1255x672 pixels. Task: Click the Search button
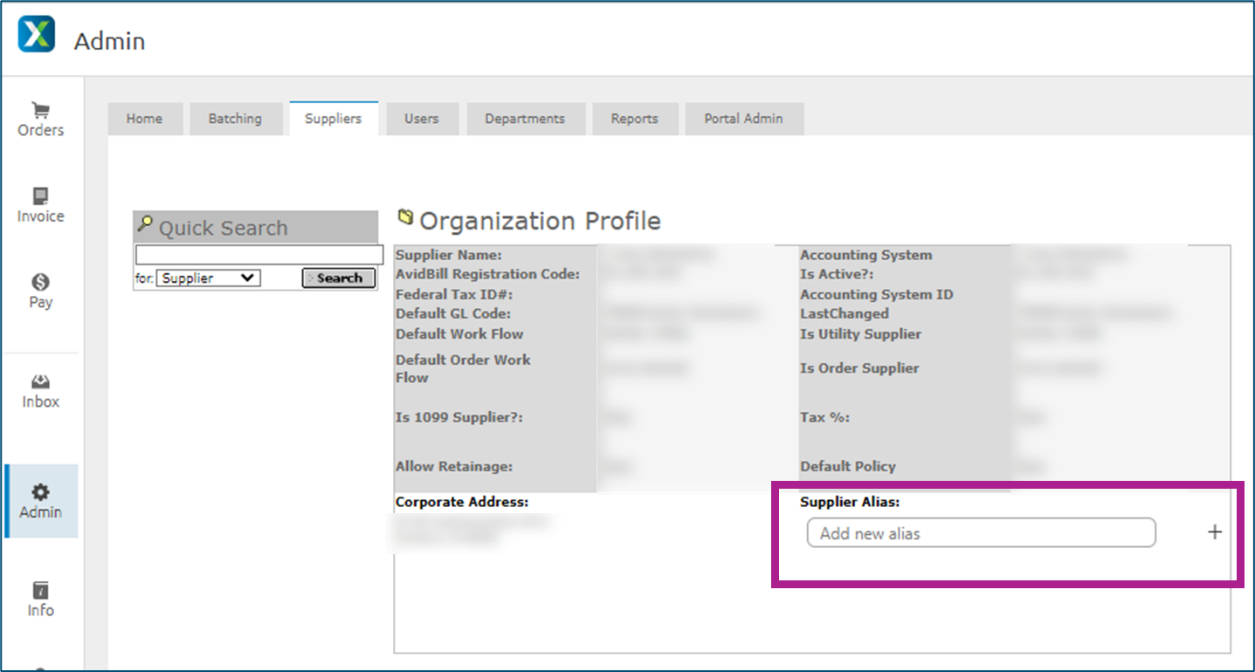(x=339, y=278)
